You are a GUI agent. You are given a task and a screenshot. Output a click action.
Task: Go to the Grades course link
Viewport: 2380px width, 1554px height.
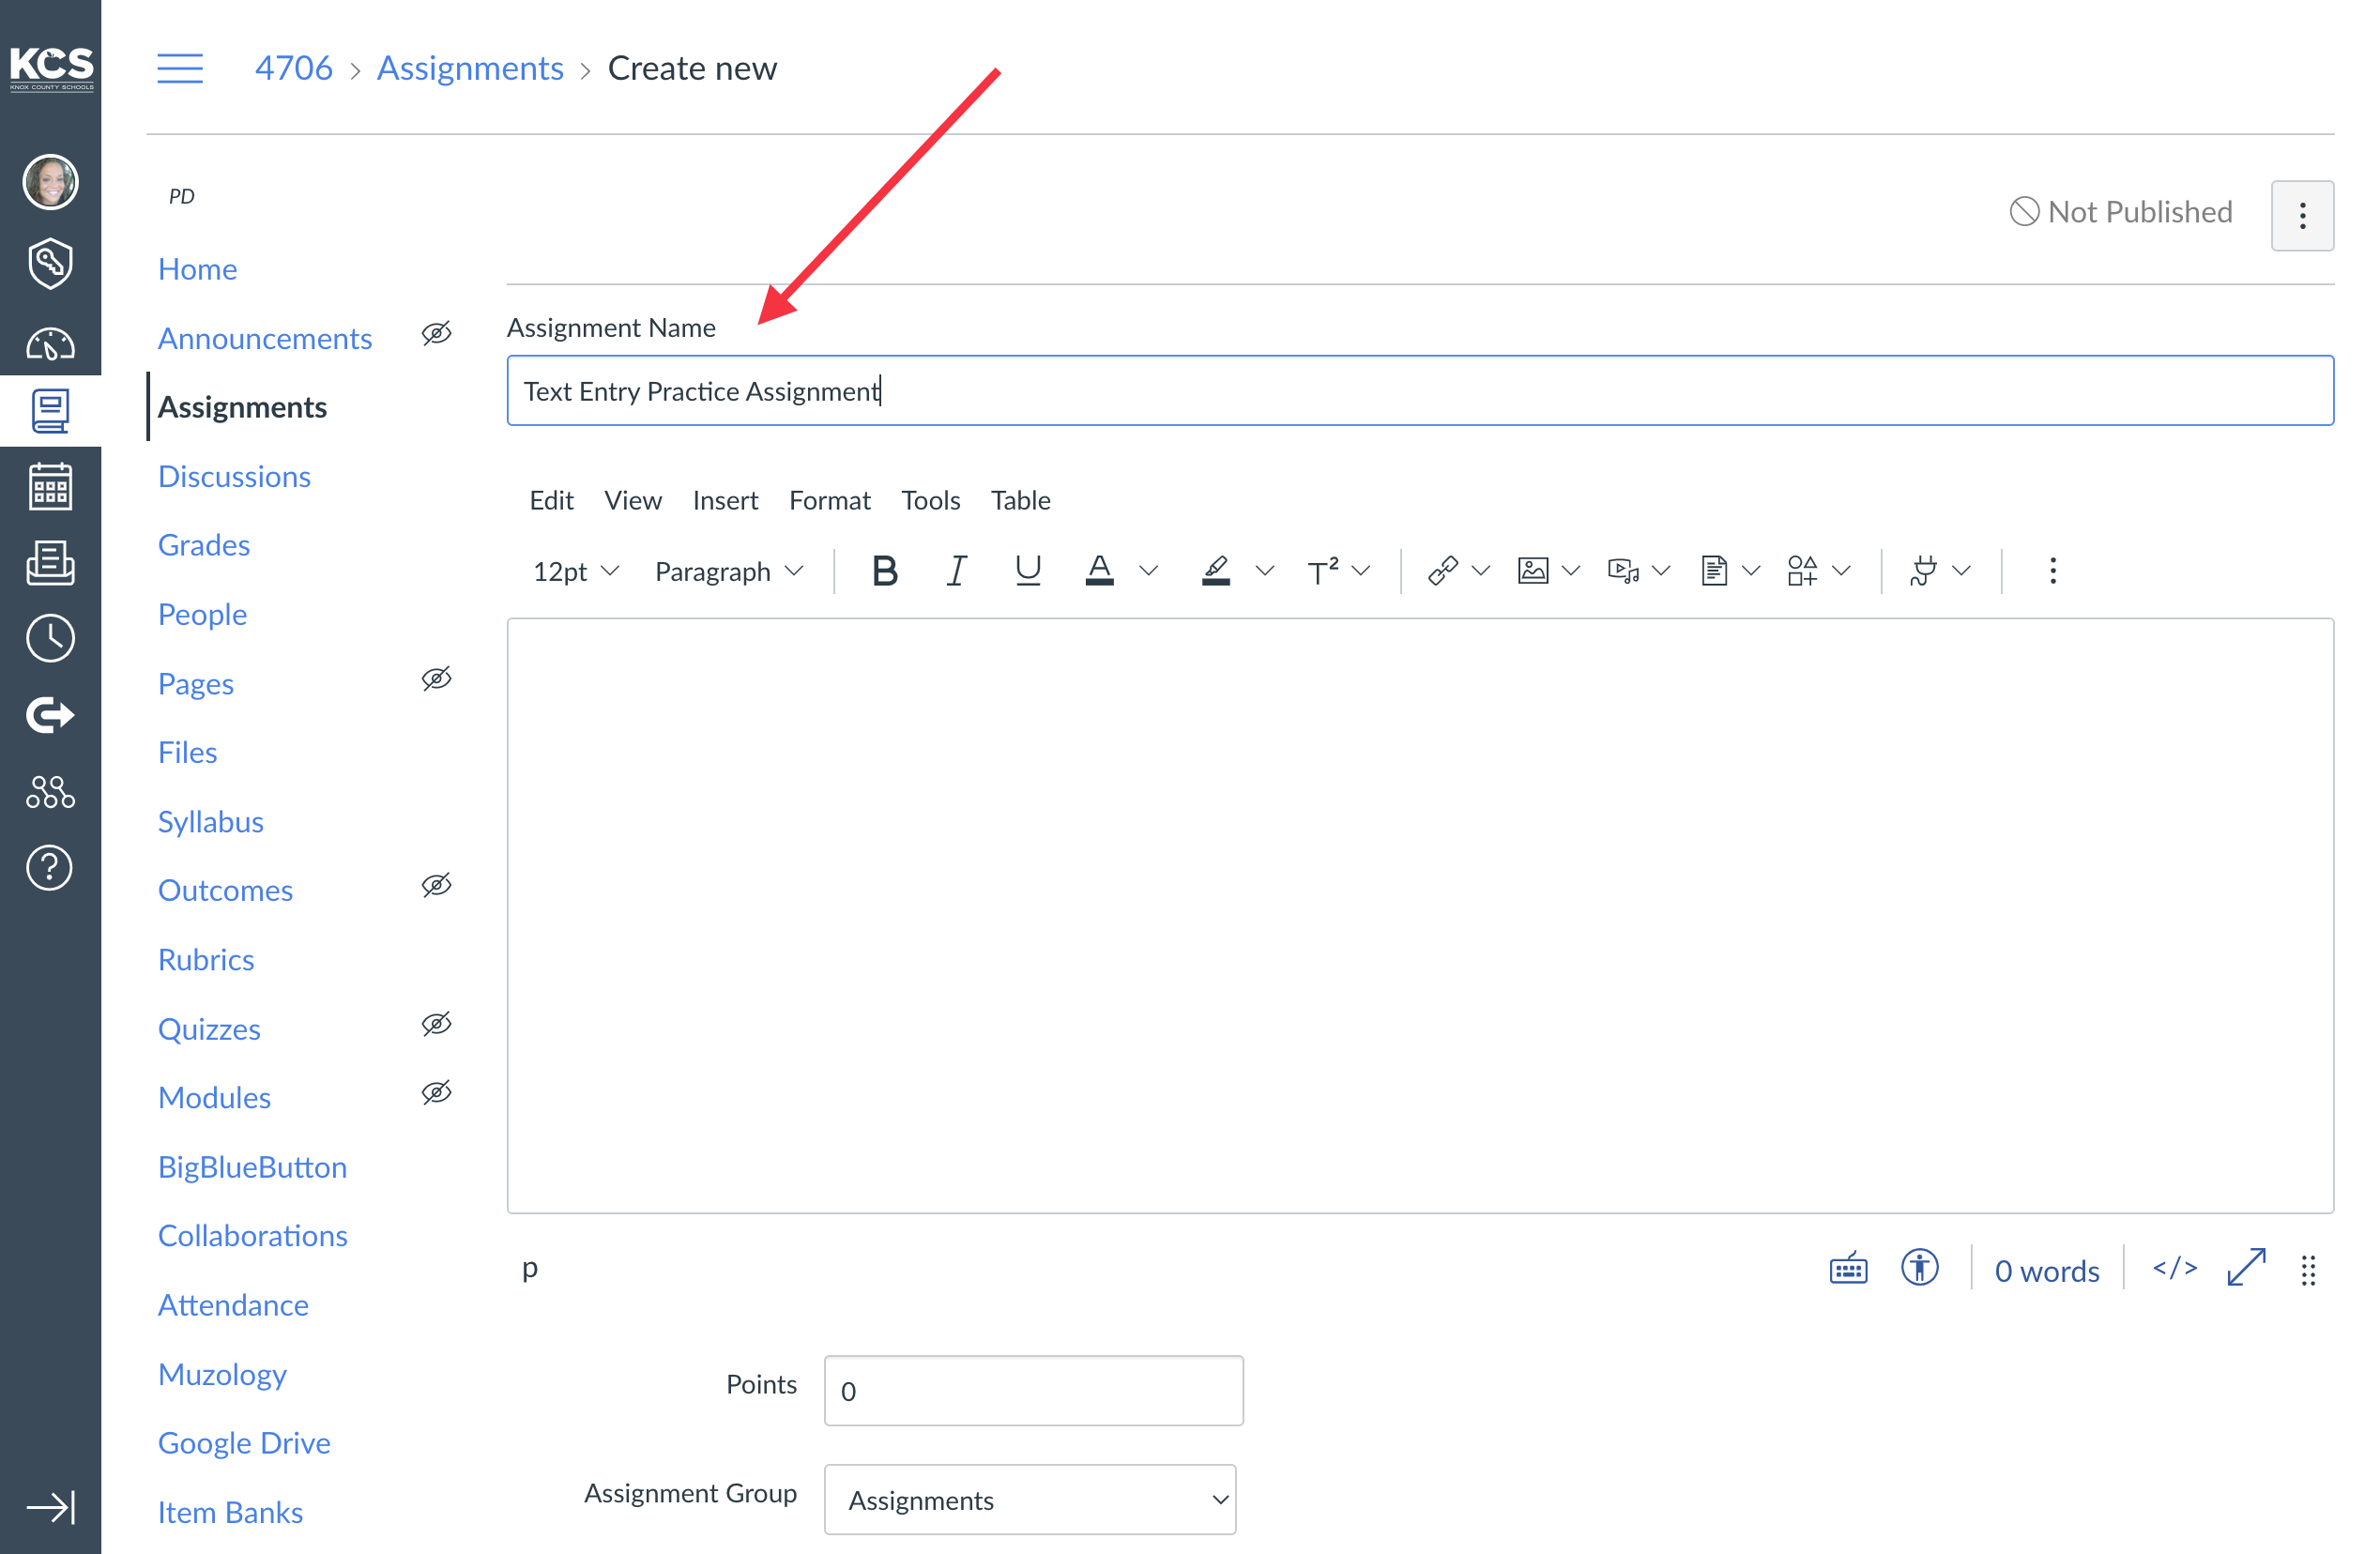point(204,545)
